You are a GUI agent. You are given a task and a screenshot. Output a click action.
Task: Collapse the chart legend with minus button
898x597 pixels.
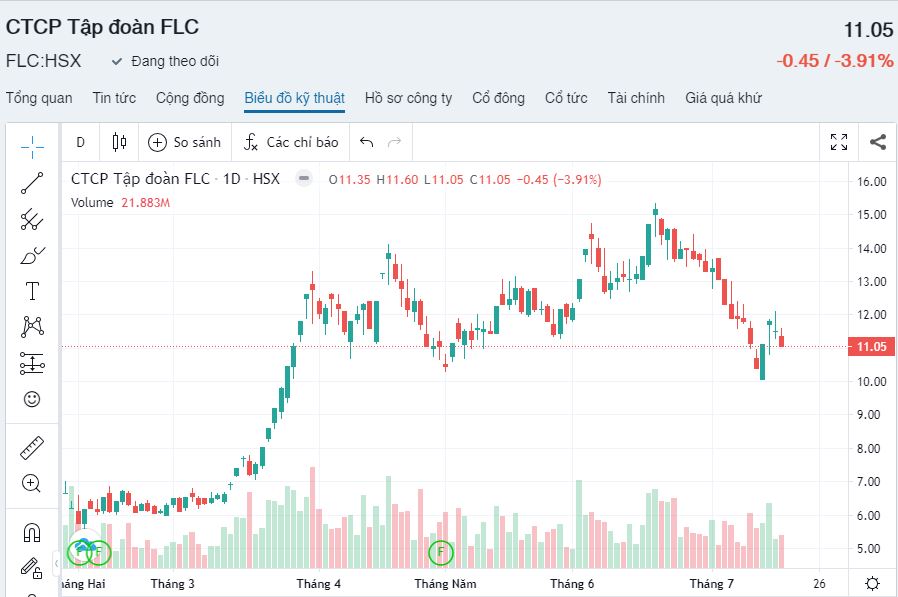[302, 179]
